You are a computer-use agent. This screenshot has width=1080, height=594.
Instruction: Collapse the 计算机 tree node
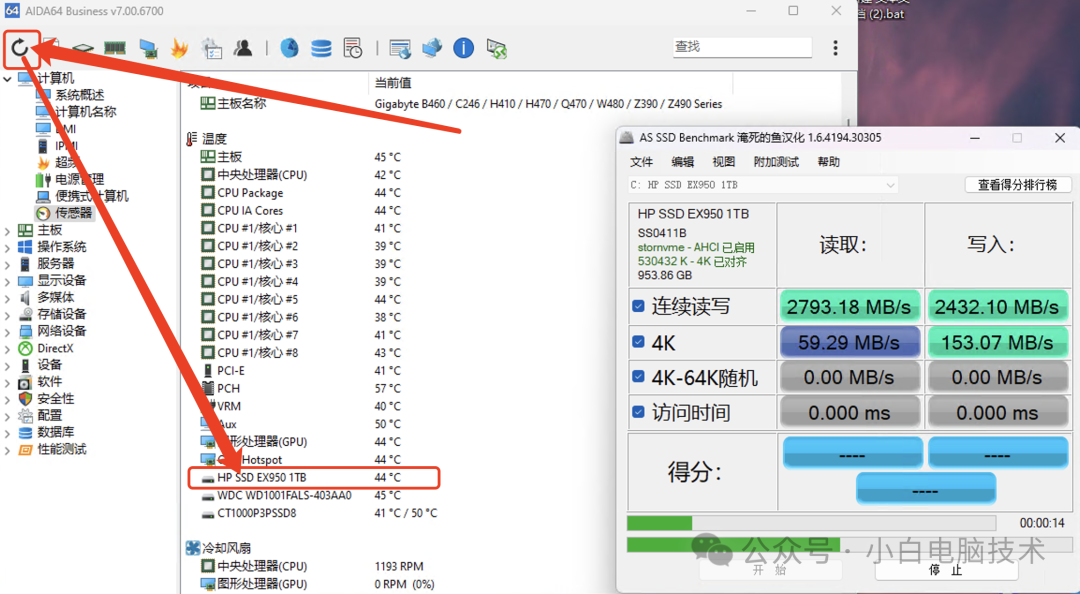pyautogui.click(x=8, y=79)
